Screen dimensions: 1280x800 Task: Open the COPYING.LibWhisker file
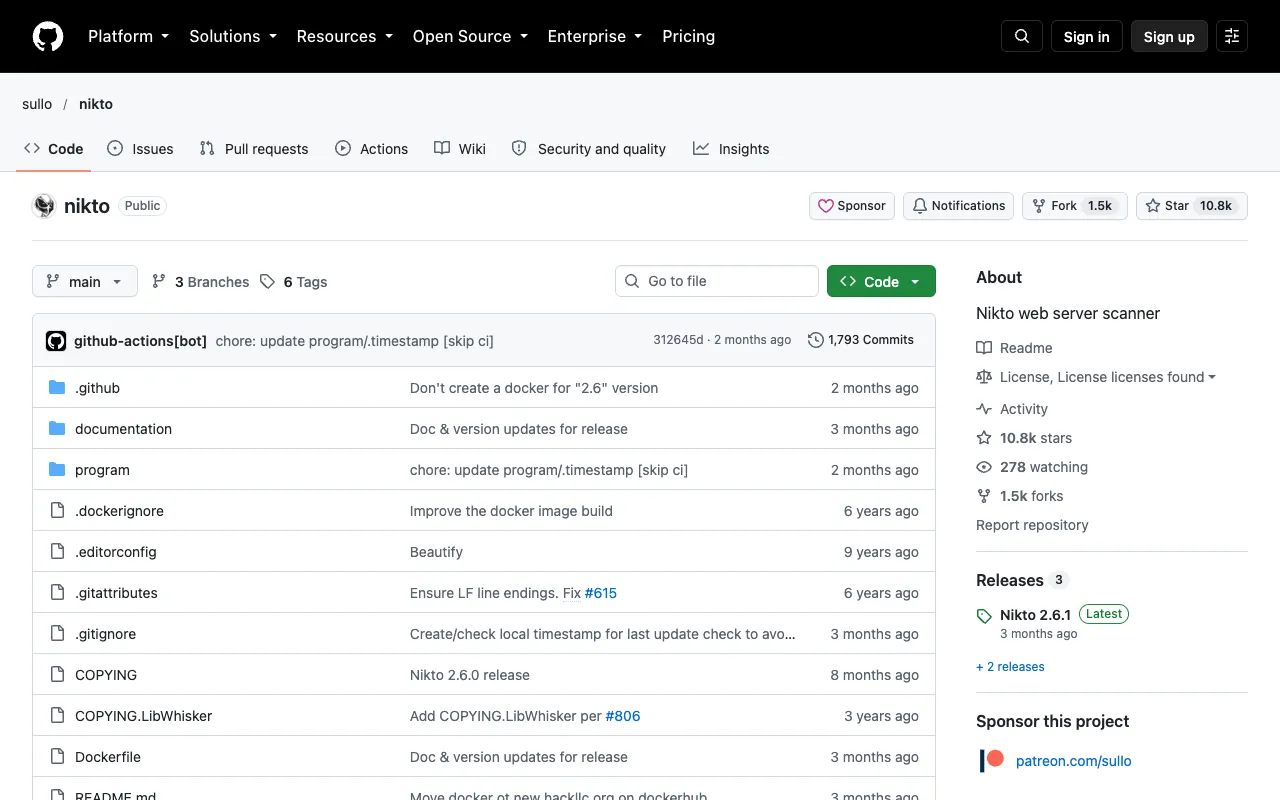point(144,716)
